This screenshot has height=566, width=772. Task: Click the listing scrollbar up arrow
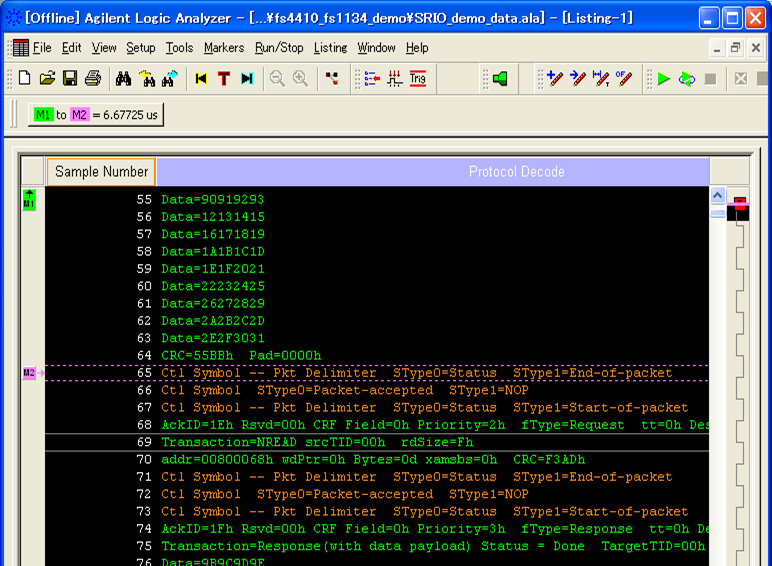pyautogui.click(x=717, y=196)
